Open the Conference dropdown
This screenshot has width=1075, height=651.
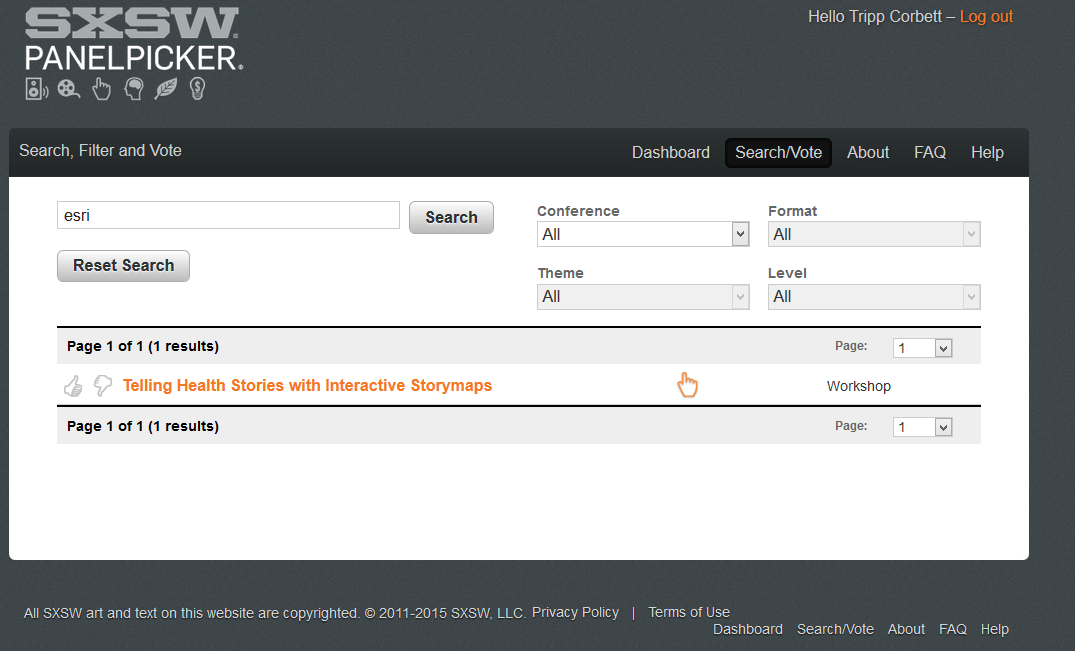(643, 234)
